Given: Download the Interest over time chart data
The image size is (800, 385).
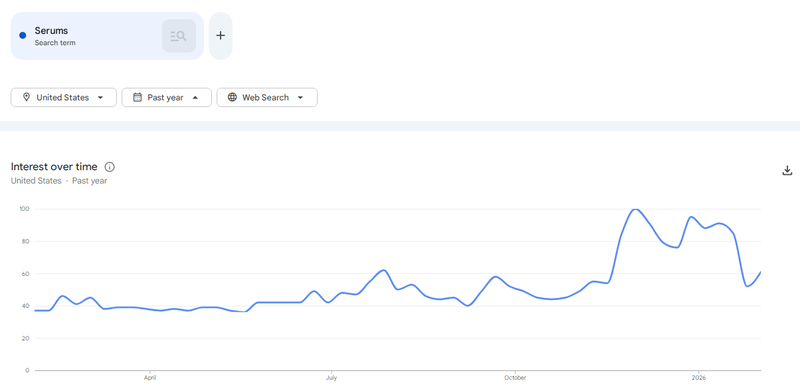Looking at the screenshot, I should pos(787,170).
